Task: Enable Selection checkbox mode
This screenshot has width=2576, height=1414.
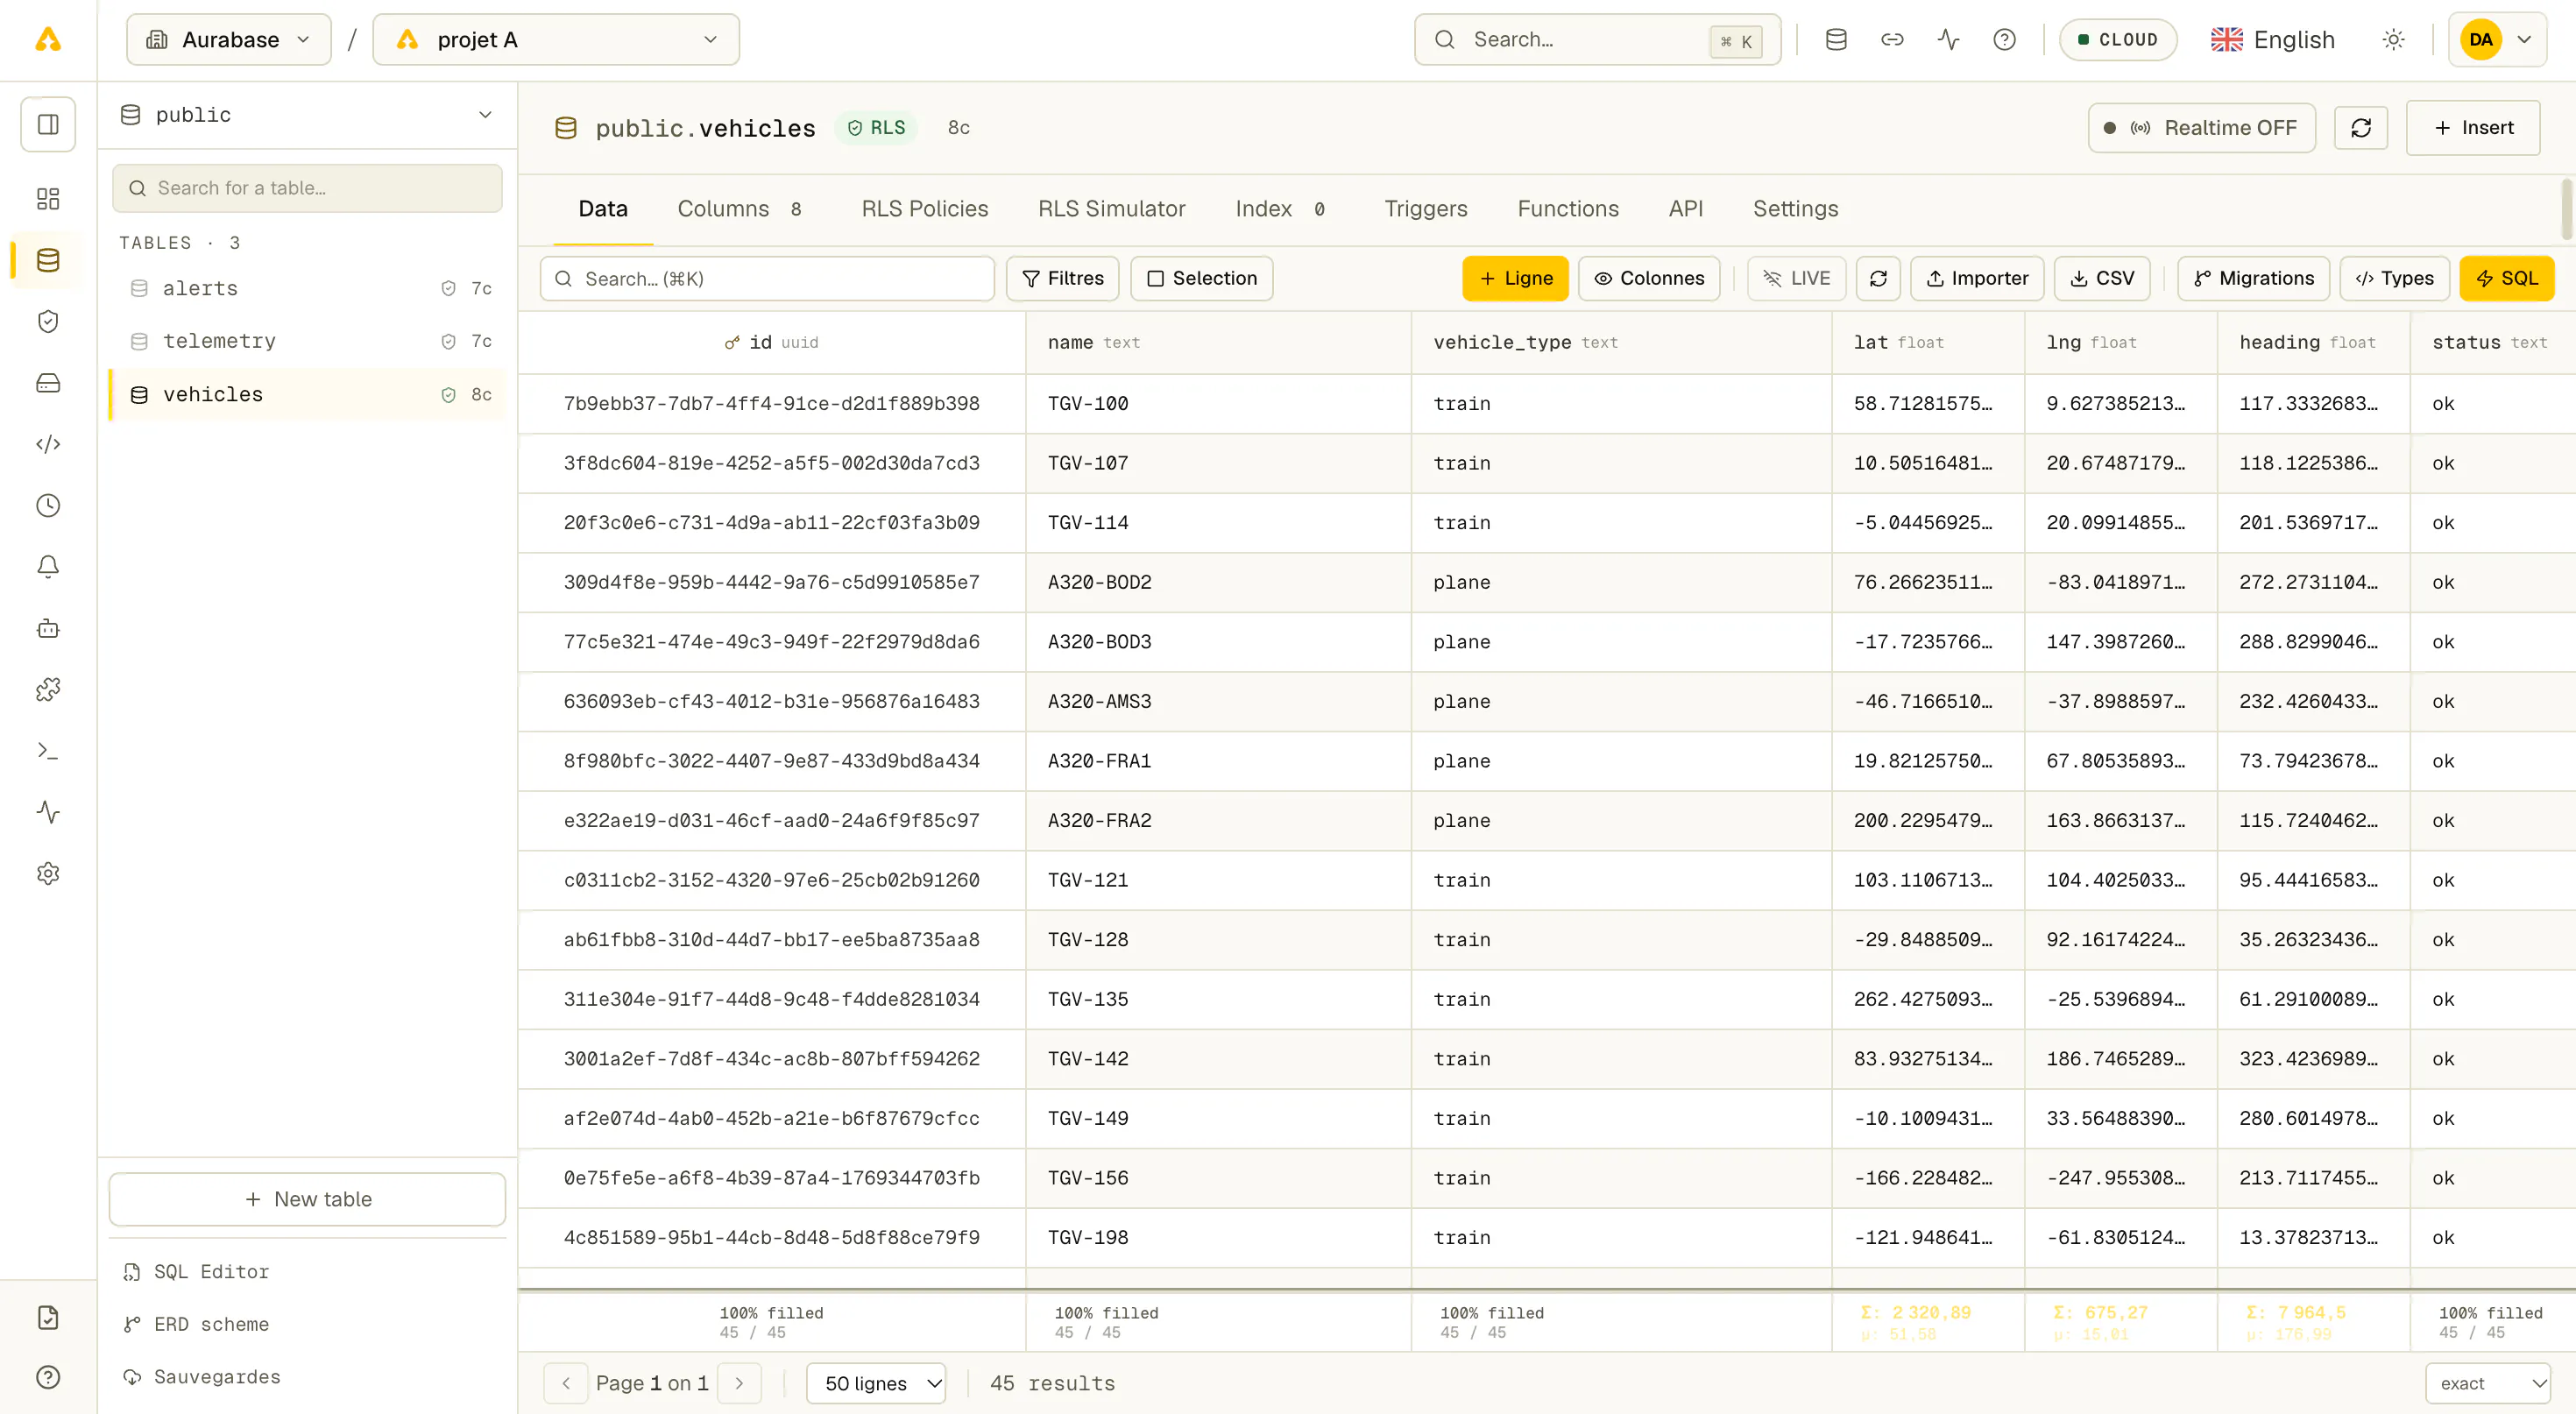Action: (x=1201, y=278)
